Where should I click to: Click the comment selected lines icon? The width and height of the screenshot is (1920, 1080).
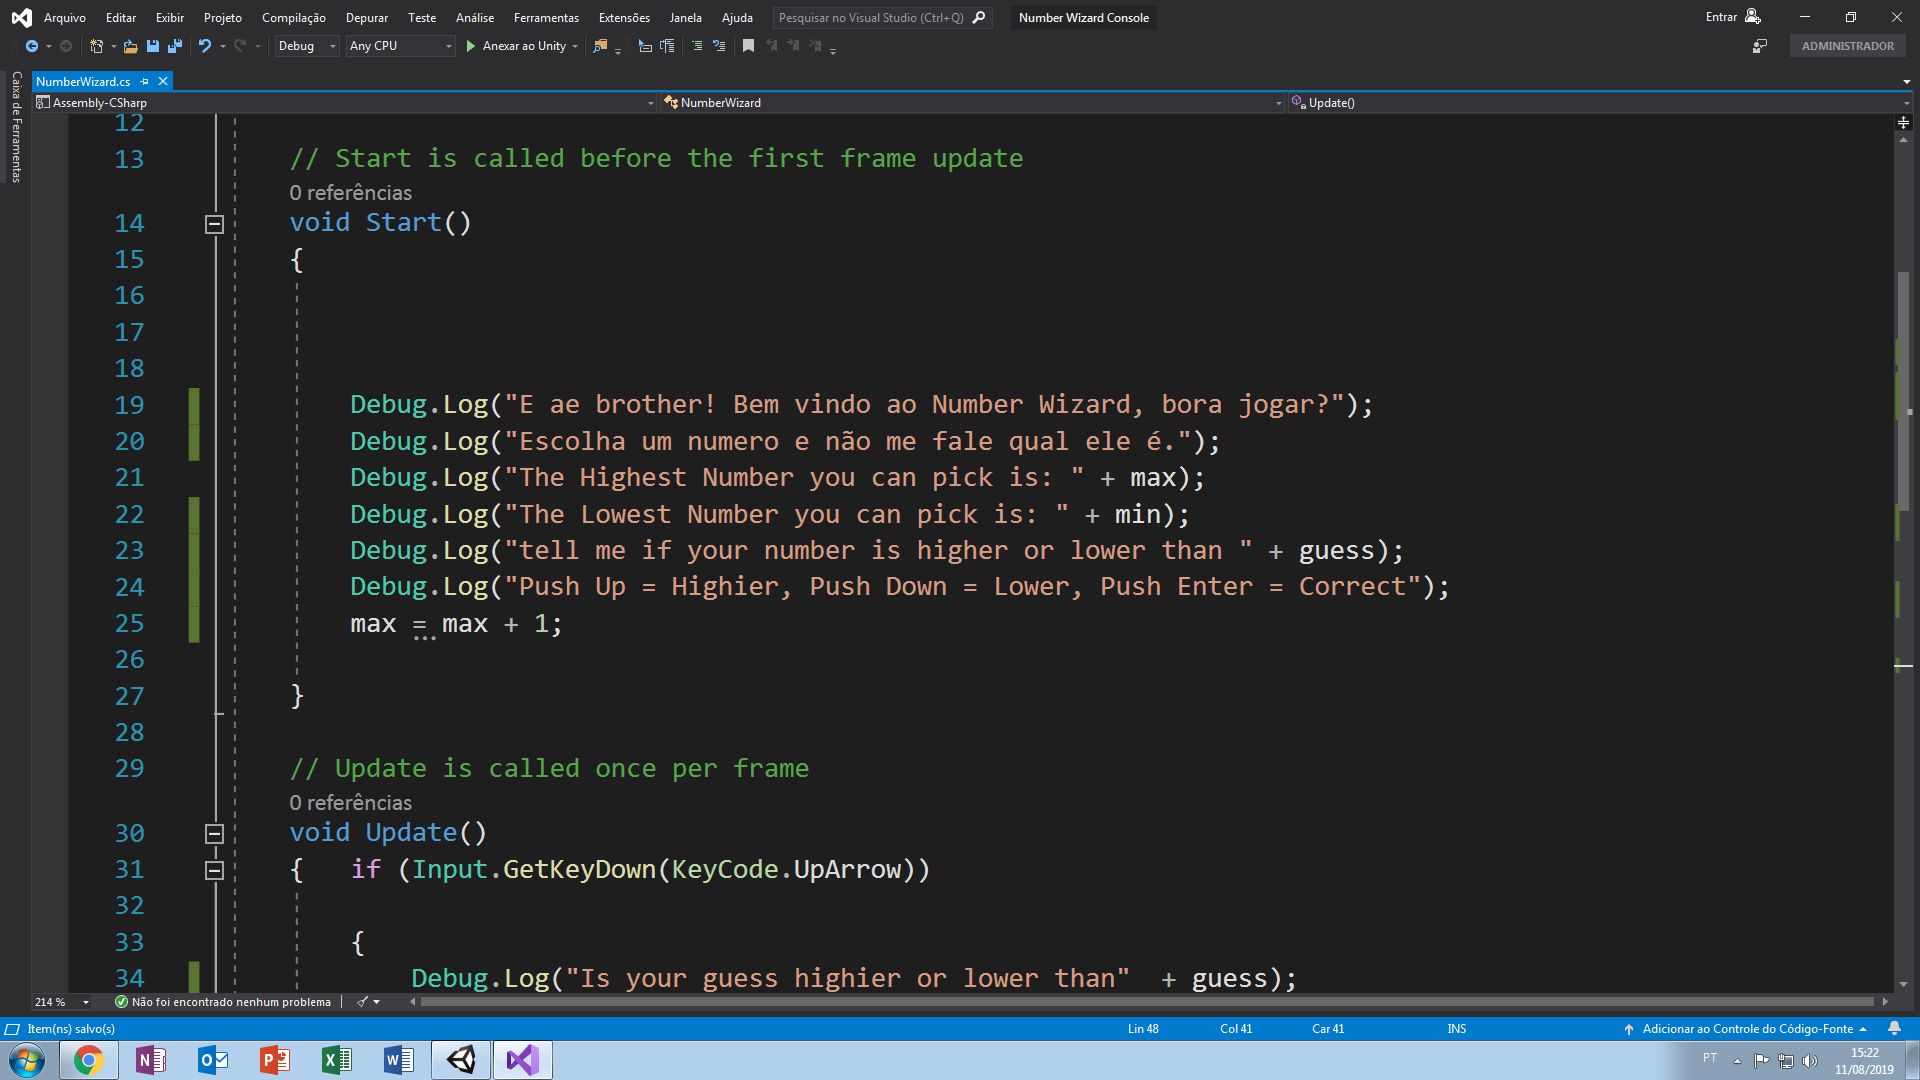(697, 46)
